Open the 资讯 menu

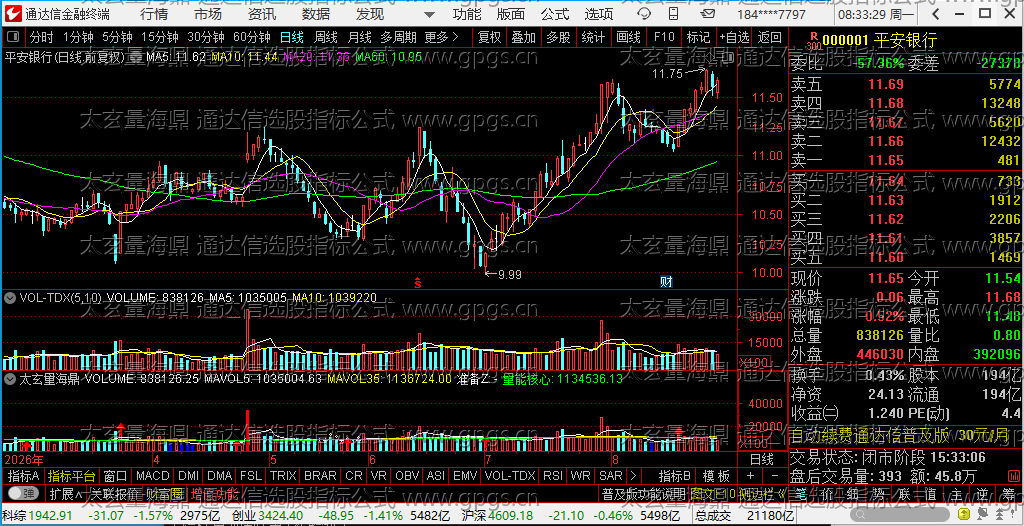[262, 14]
